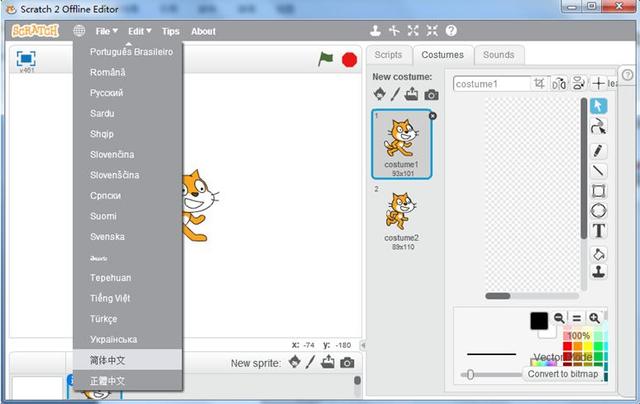Zoom in the paint canvas
640x404 pixels.
click(x=594, y=318)
